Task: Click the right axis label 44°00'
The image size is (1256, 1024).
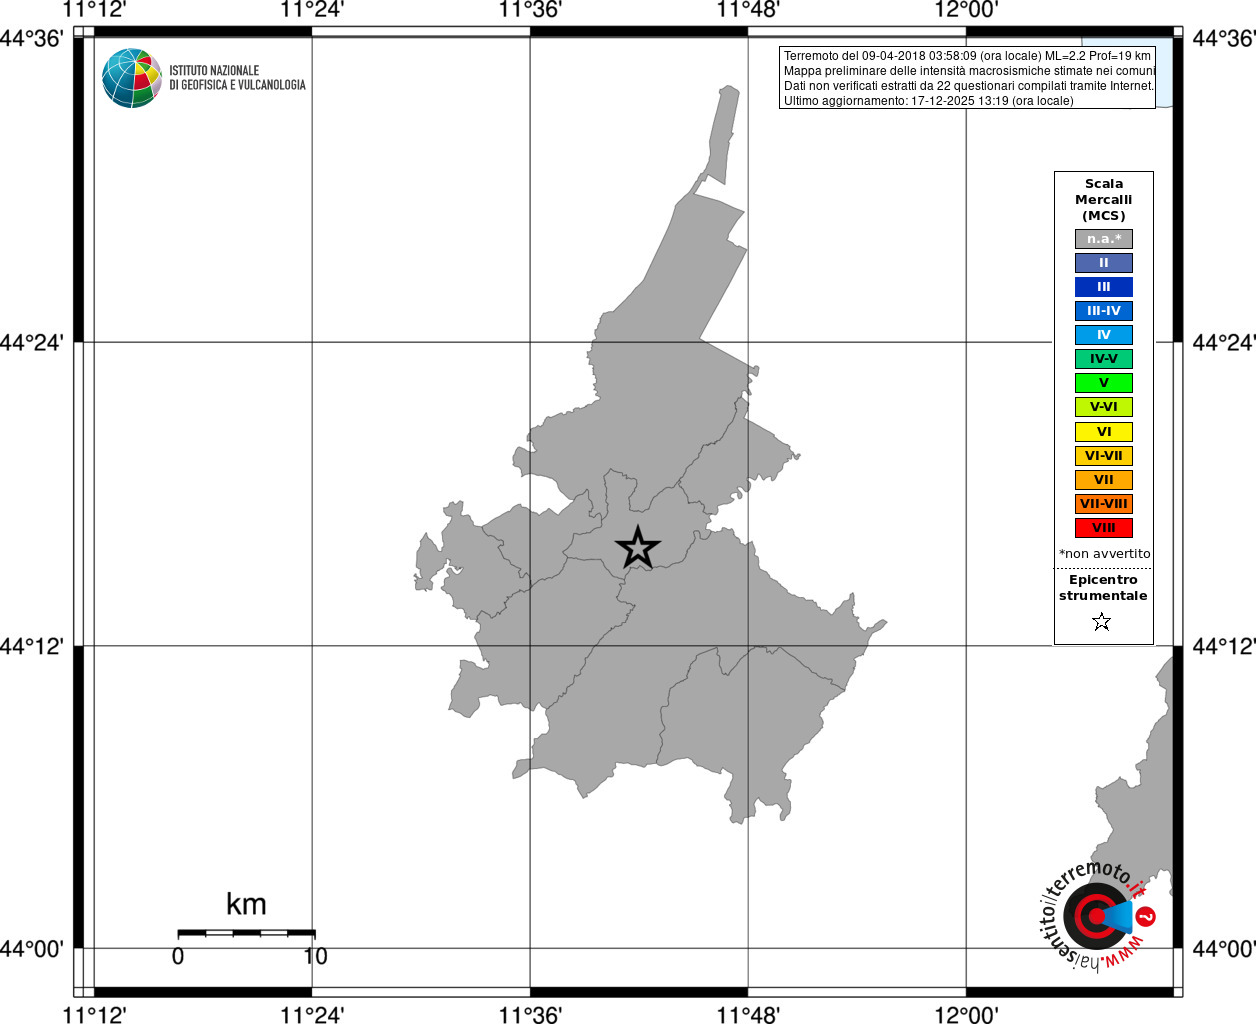Action: [x=1224, y=949]
